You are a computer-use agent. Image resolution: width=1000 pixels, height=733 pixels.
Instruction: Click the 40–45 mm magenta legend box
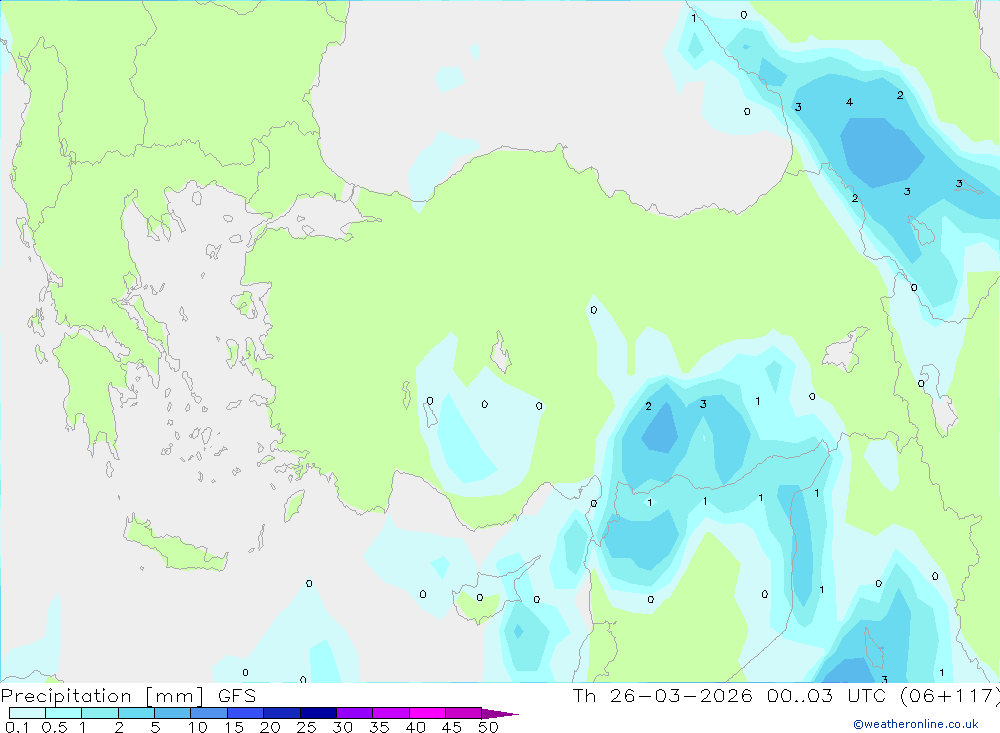tap(427, 713)
